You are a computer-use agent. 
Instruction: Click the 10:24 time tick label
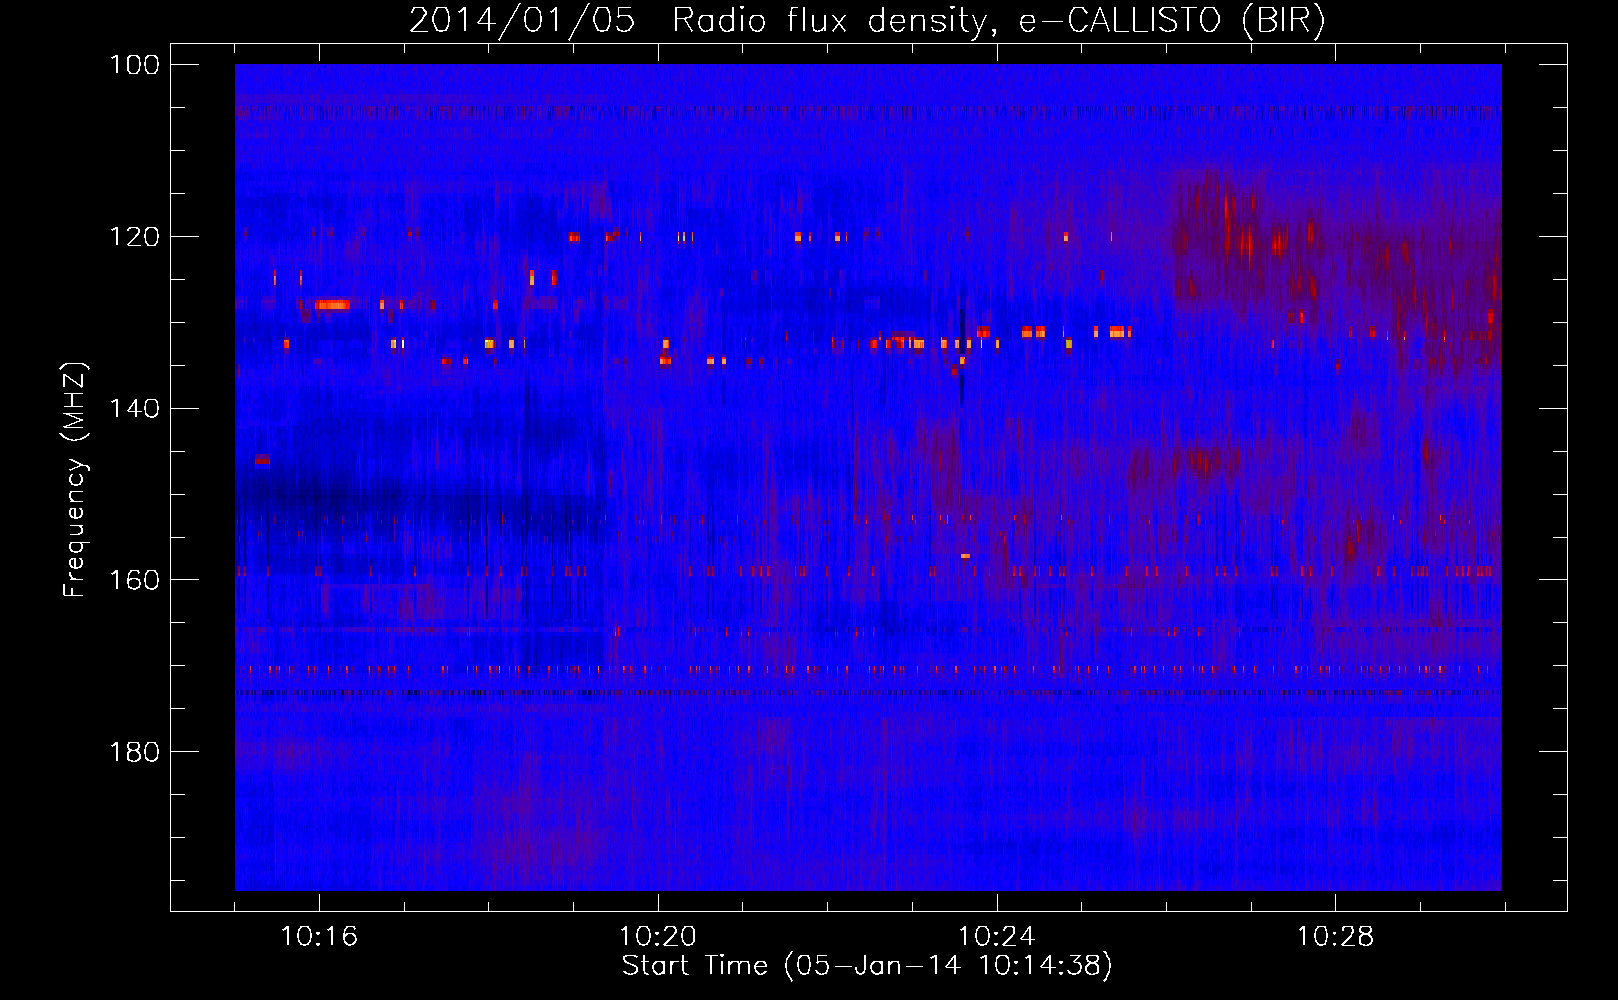click(x=997, y=937)
